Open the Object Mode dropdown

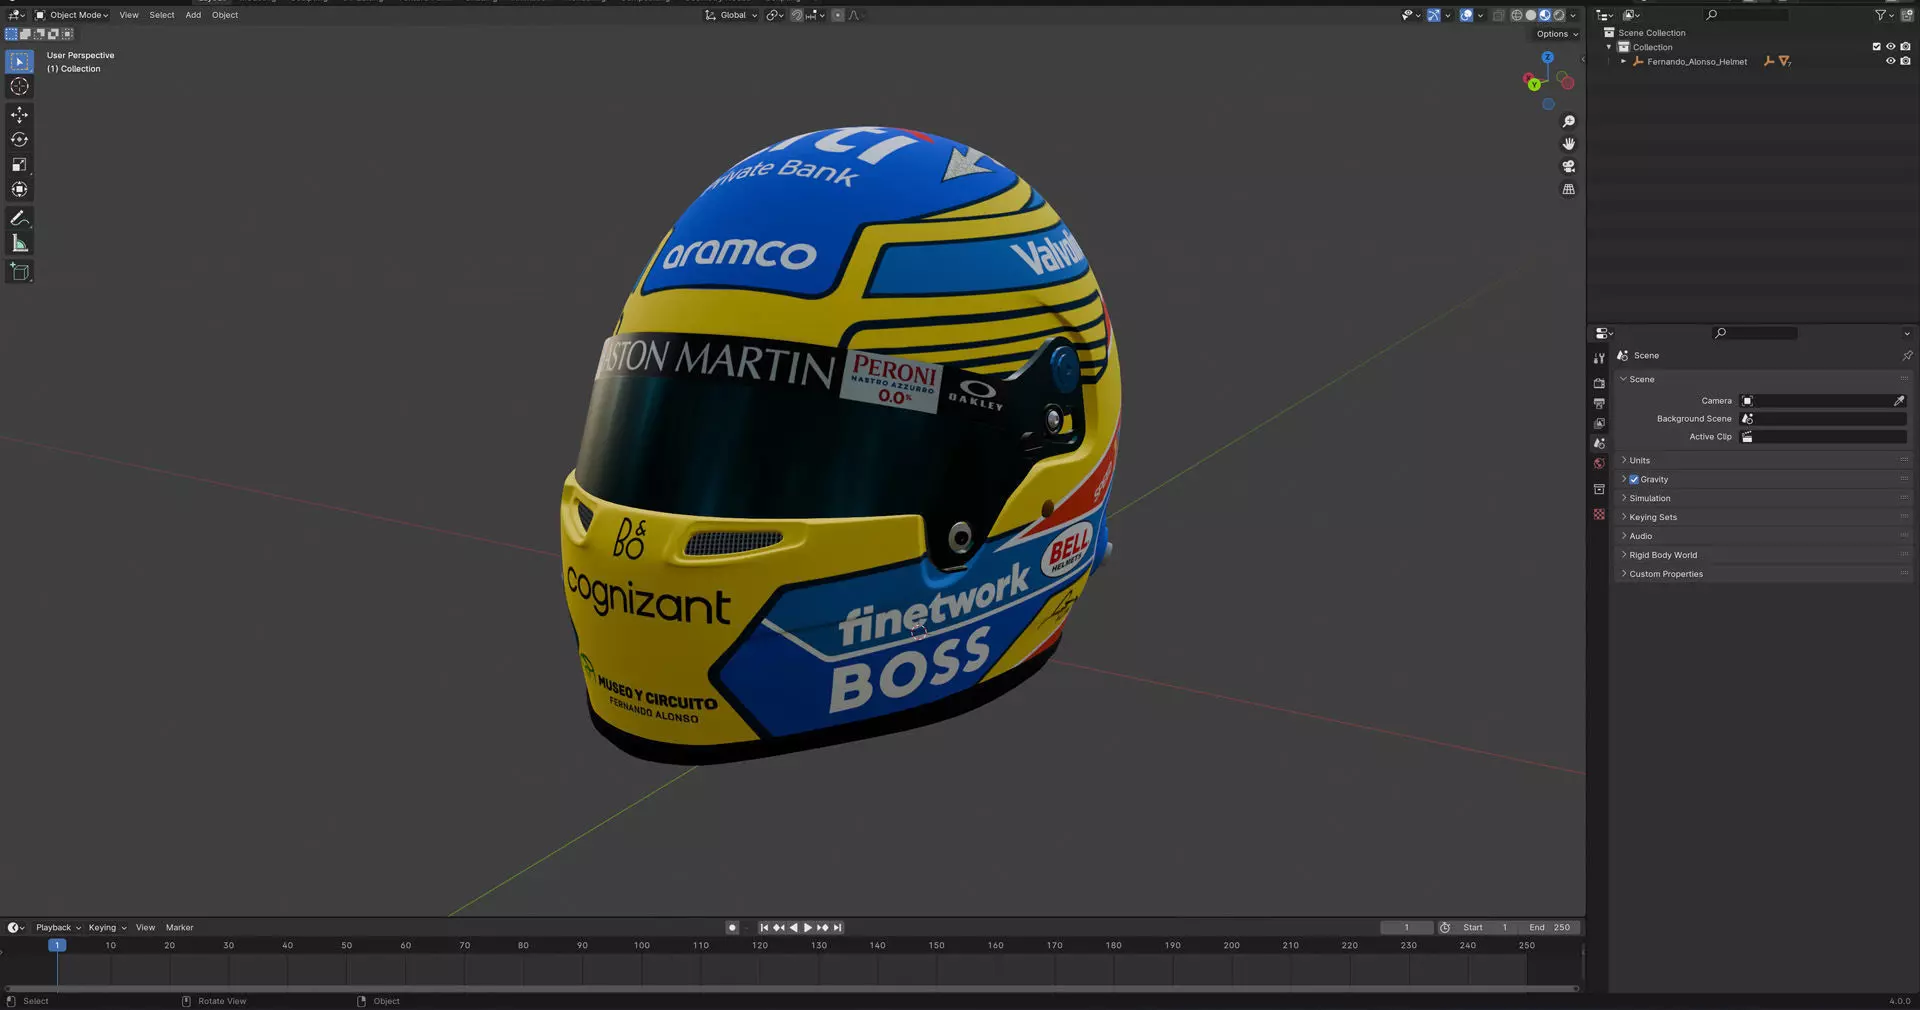coord(71,15)
